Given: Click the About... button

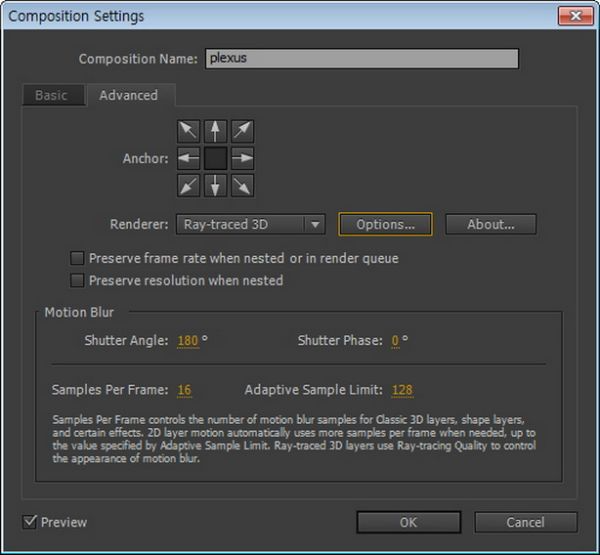Looking at the screenshot, I should pos(491,224).
